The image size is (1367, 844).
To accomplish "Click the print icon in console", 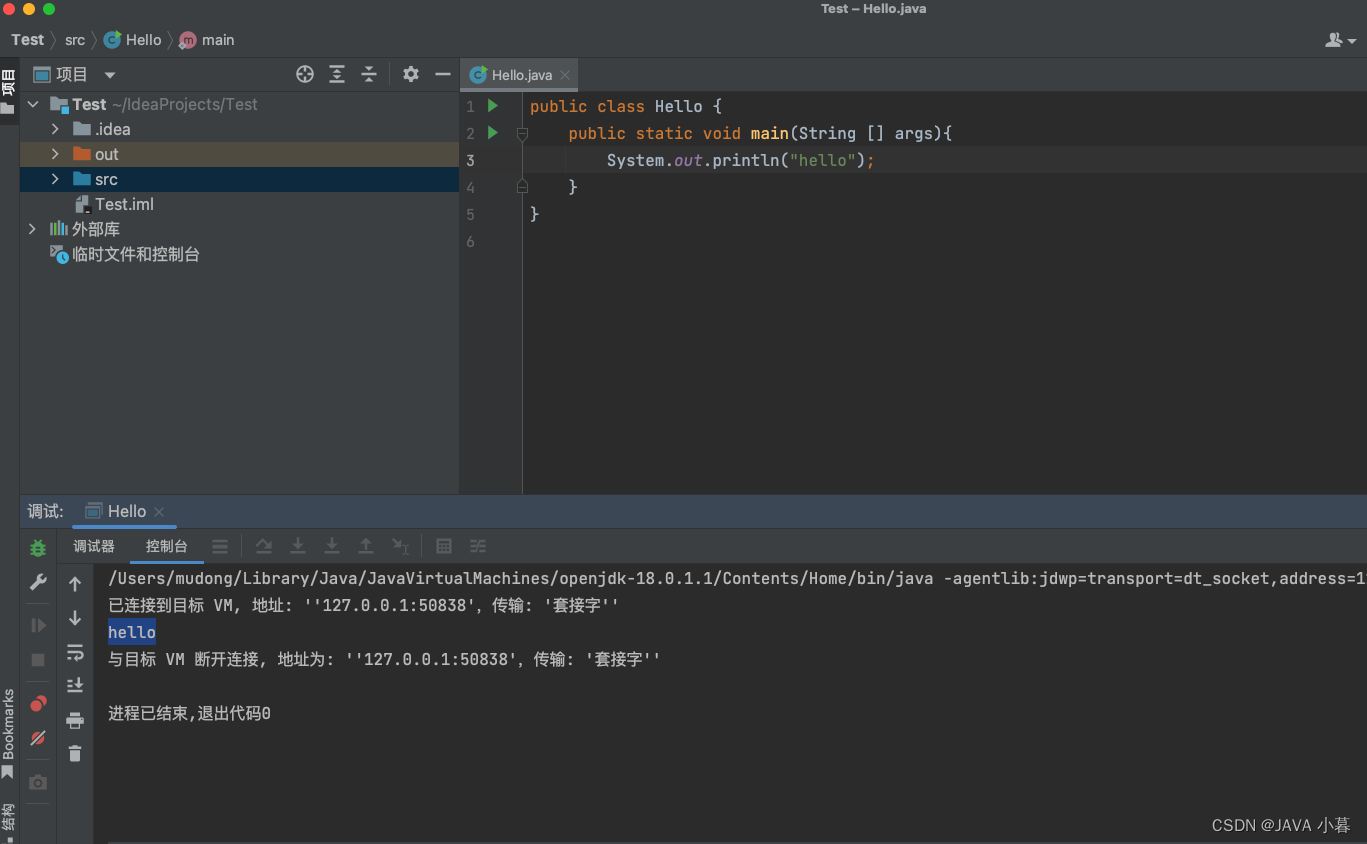I will [75, 720].
